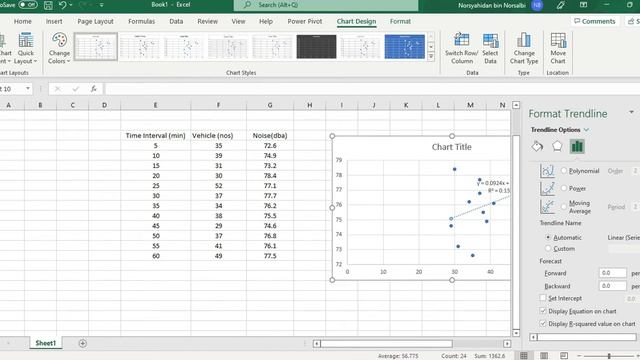The image size is (640, 360).
Task: Add a new sheet with plus icon
Action: click(82, 343)
